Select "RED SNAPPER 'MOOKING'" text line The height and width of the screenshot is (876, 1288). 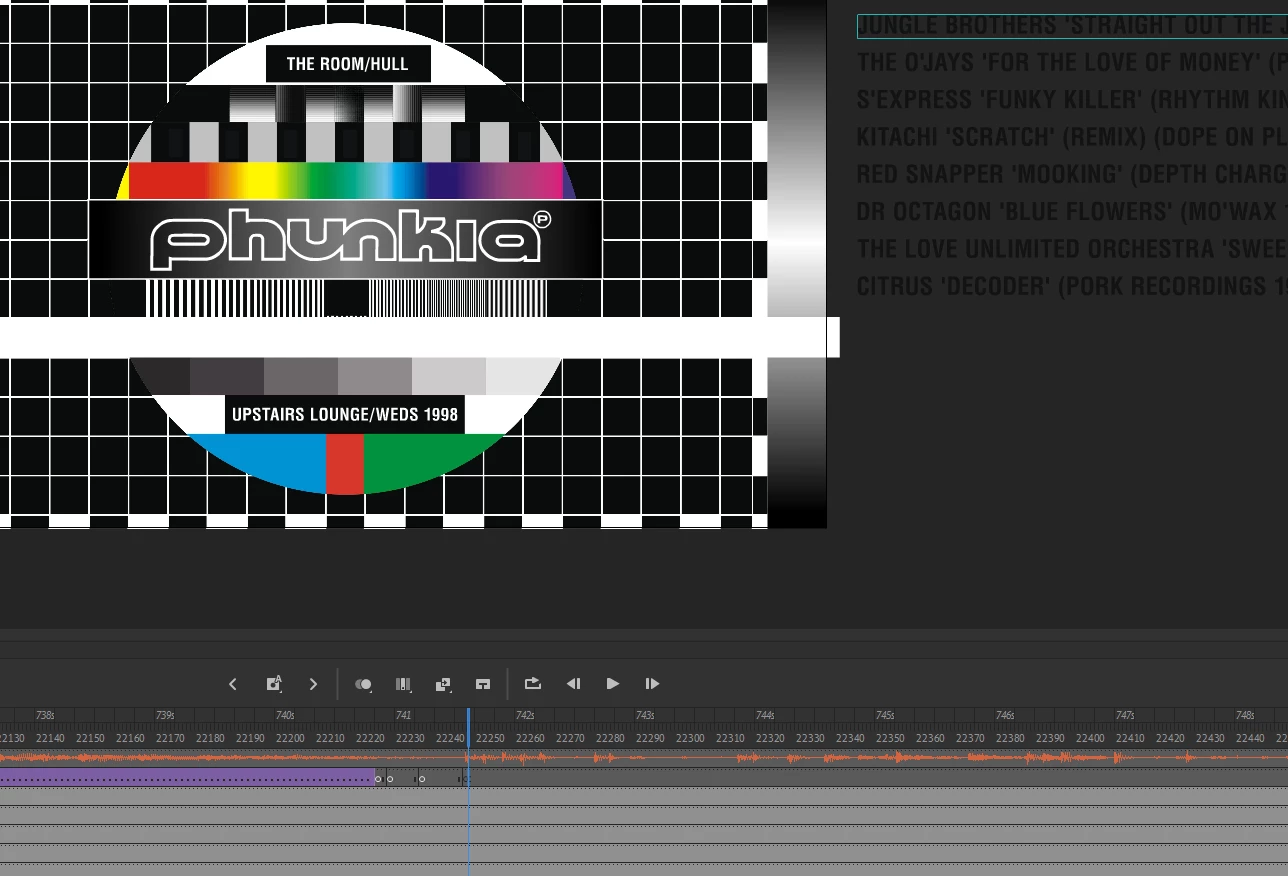coord(1072,175)
